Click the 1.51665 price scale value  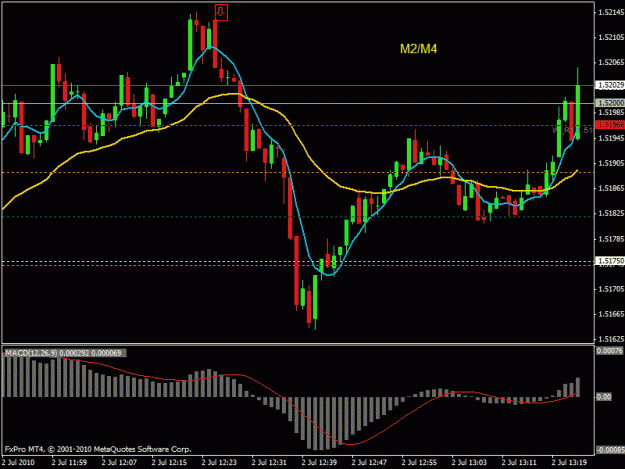[611, 314]
